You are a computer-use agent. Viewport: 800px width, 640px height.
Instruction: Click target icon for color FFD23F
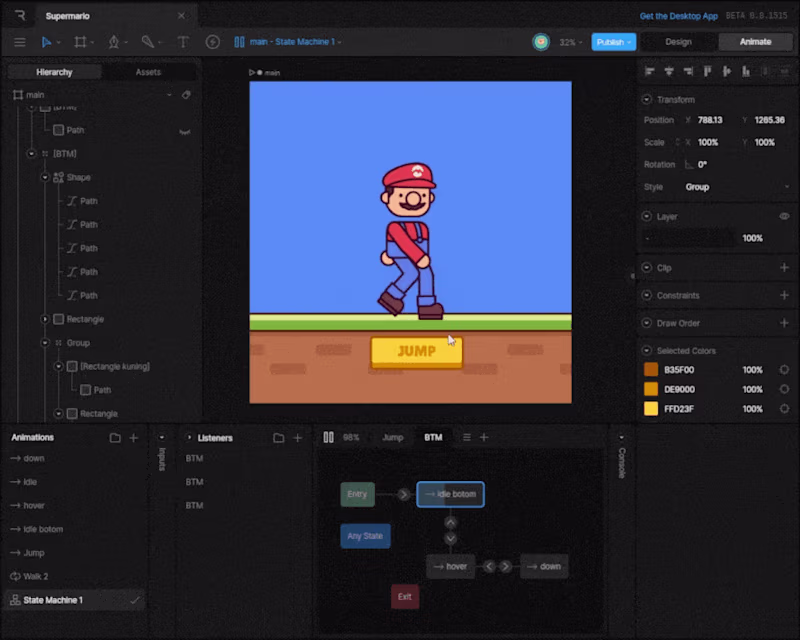[784, 409]
